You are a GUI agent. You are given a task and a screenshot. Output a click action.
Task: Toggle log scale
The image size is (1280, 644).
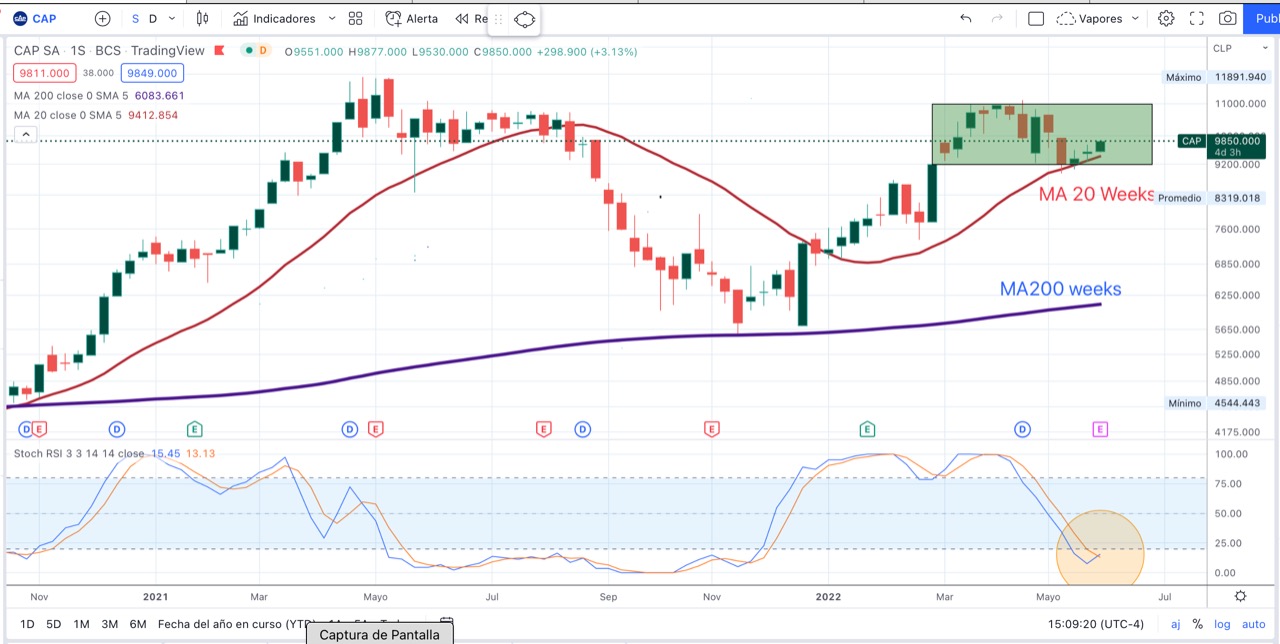click(1222, 624)
